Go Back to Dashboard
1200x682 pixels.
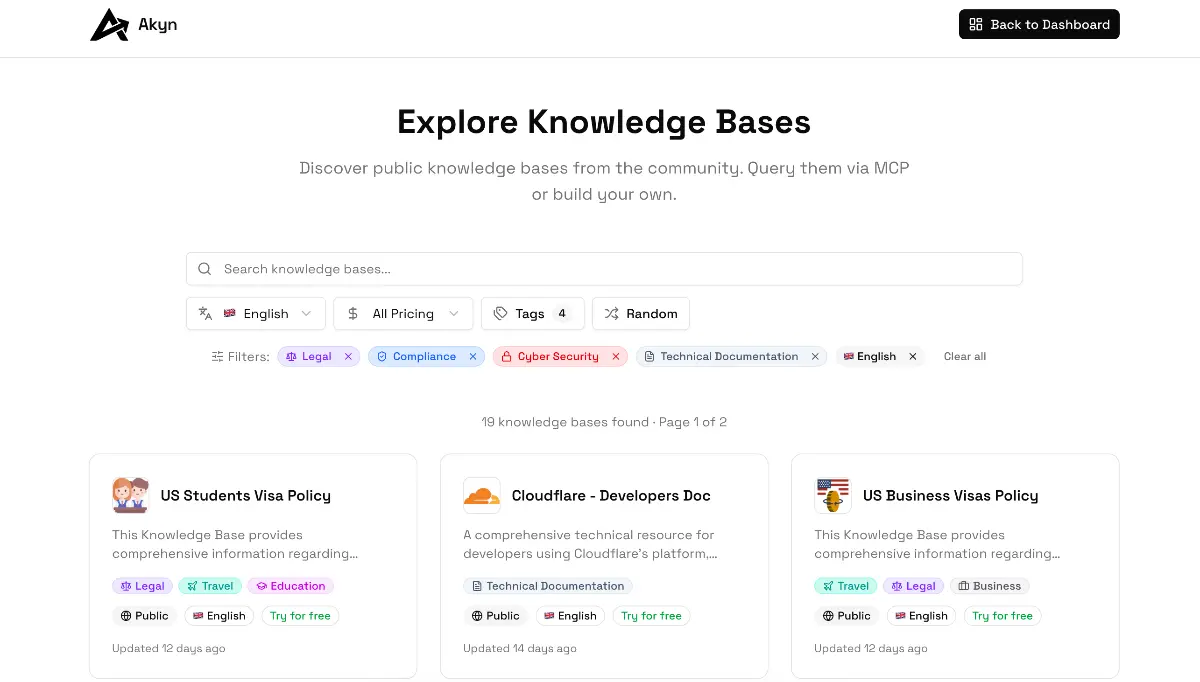[x=1039, y=25]
